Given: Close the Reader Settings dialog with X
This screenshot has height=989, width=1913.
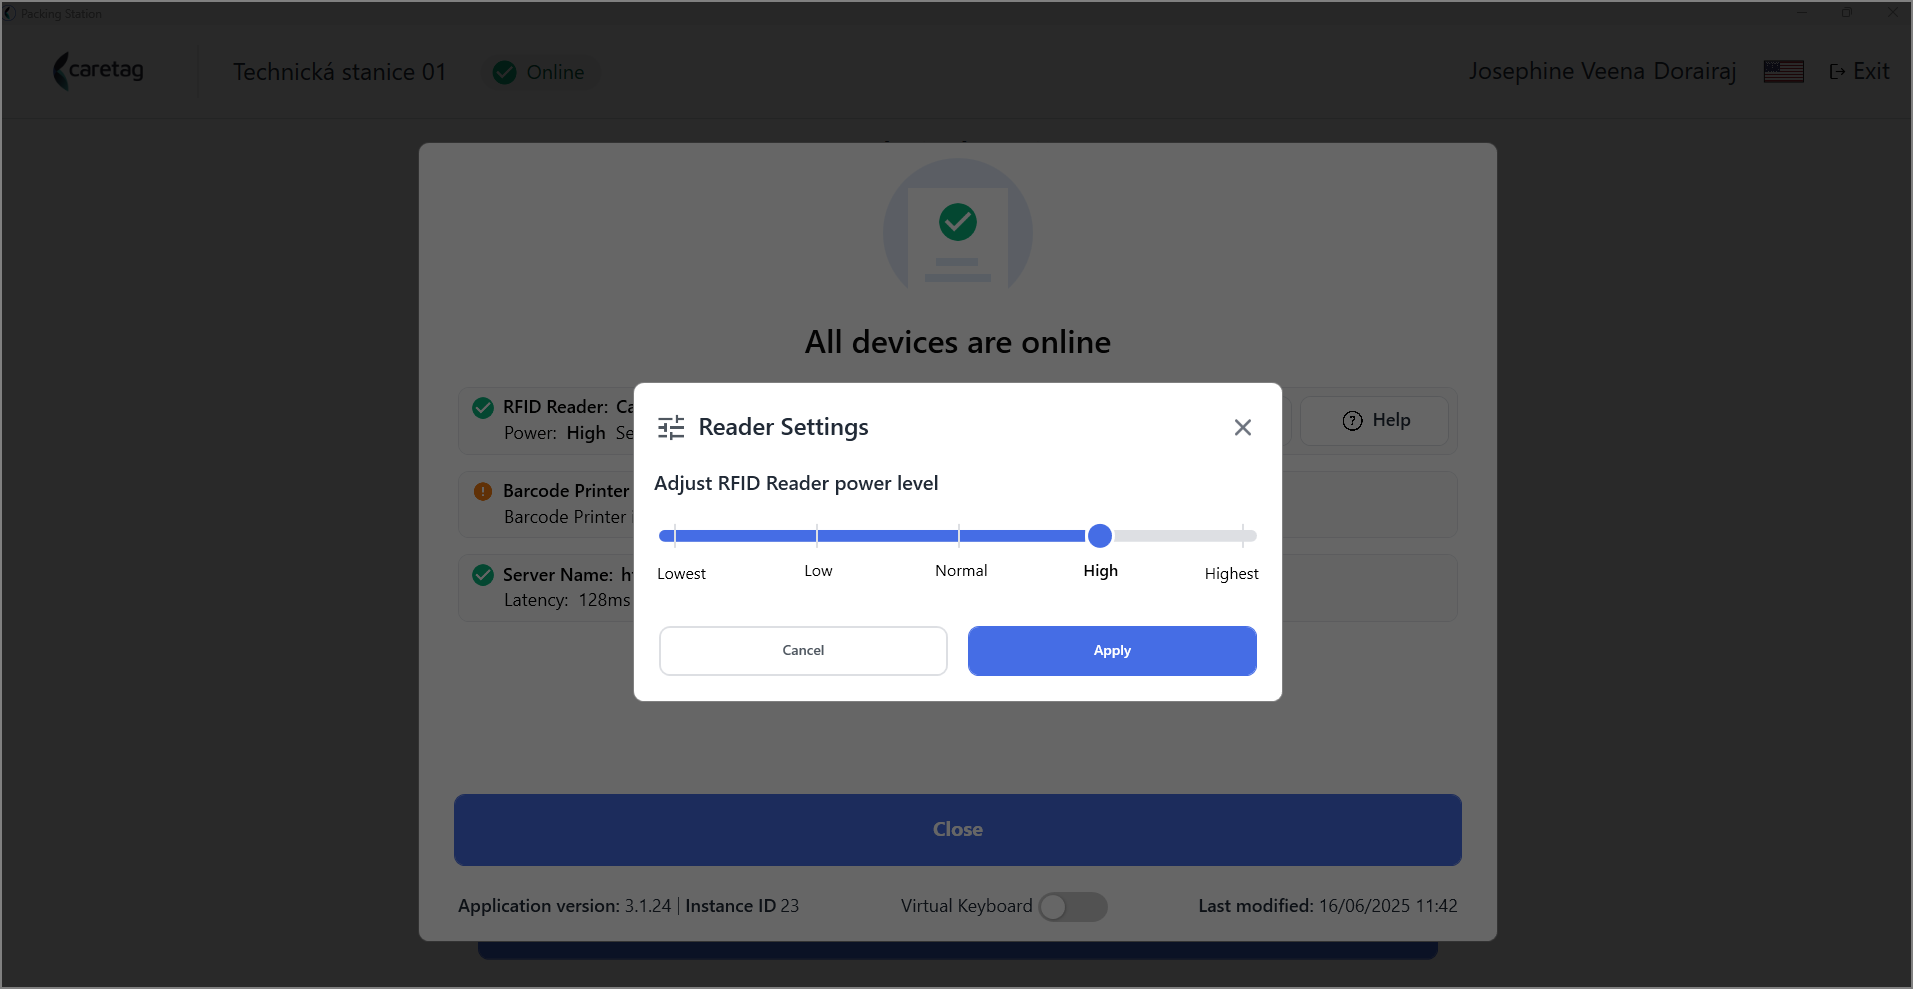Looking at the screenshot, I should coord(1243,428).
